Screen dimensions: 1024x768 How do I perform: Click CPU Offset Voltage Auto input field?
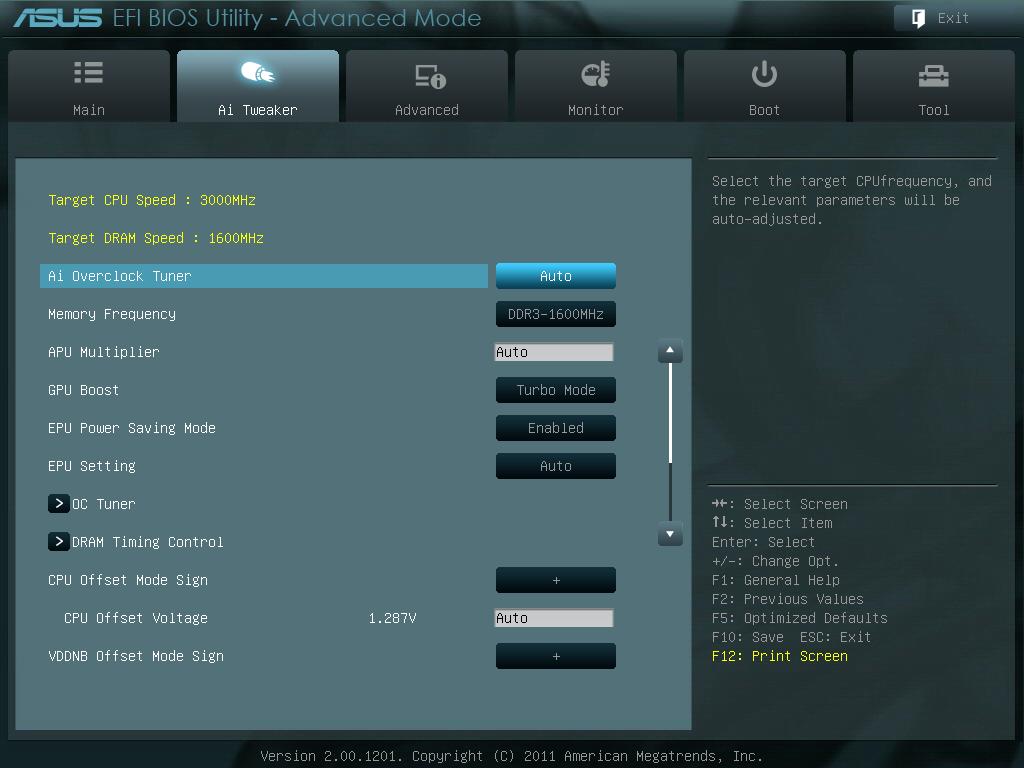[x=554, y=618]
